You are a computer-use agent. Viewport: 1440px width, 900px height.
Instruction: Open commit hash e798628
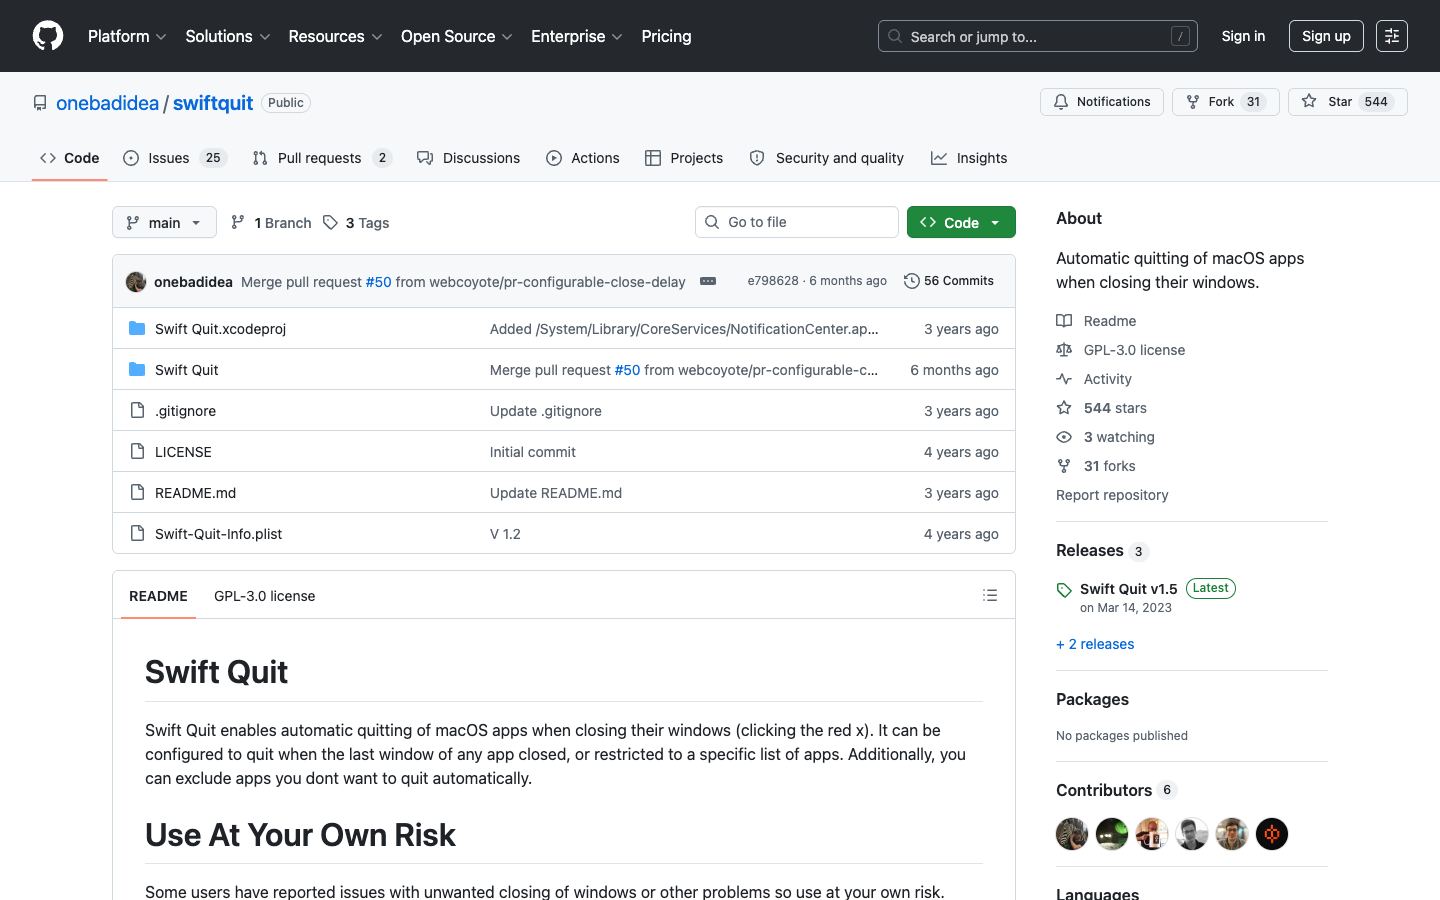pyautogui.click(x=773, y=281)
